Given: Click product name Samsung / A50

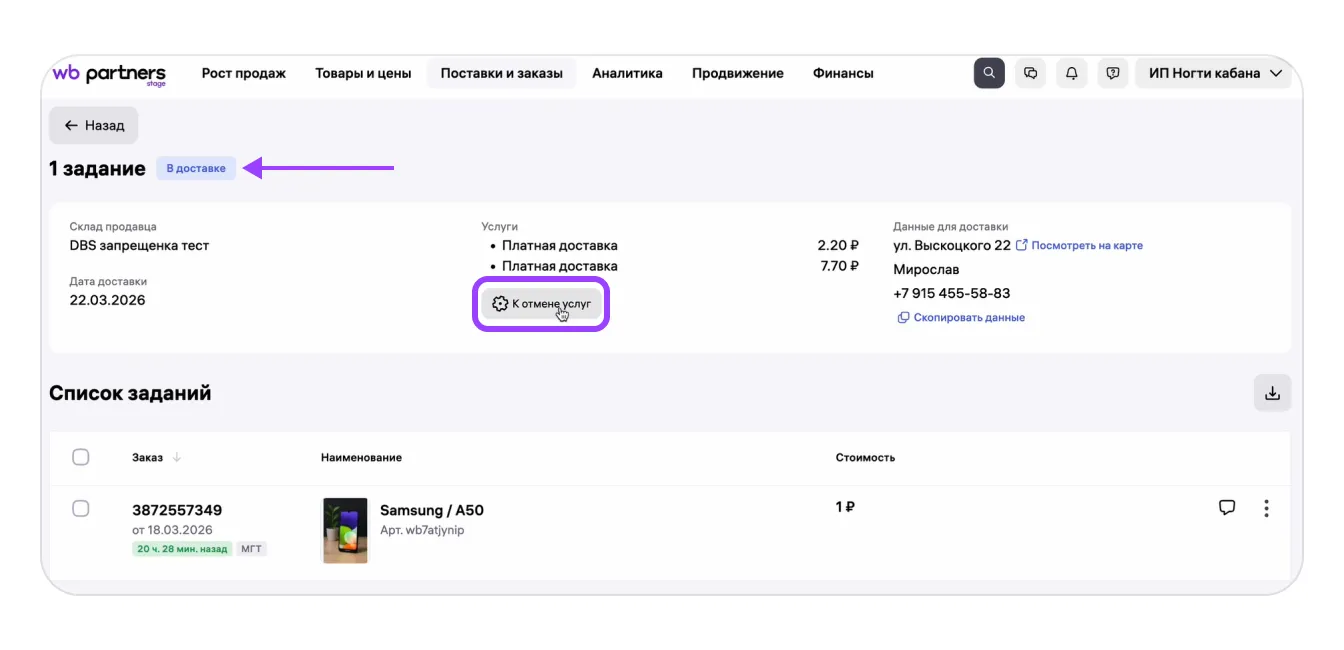Looking at the screenshot, I should click(432, 510).
